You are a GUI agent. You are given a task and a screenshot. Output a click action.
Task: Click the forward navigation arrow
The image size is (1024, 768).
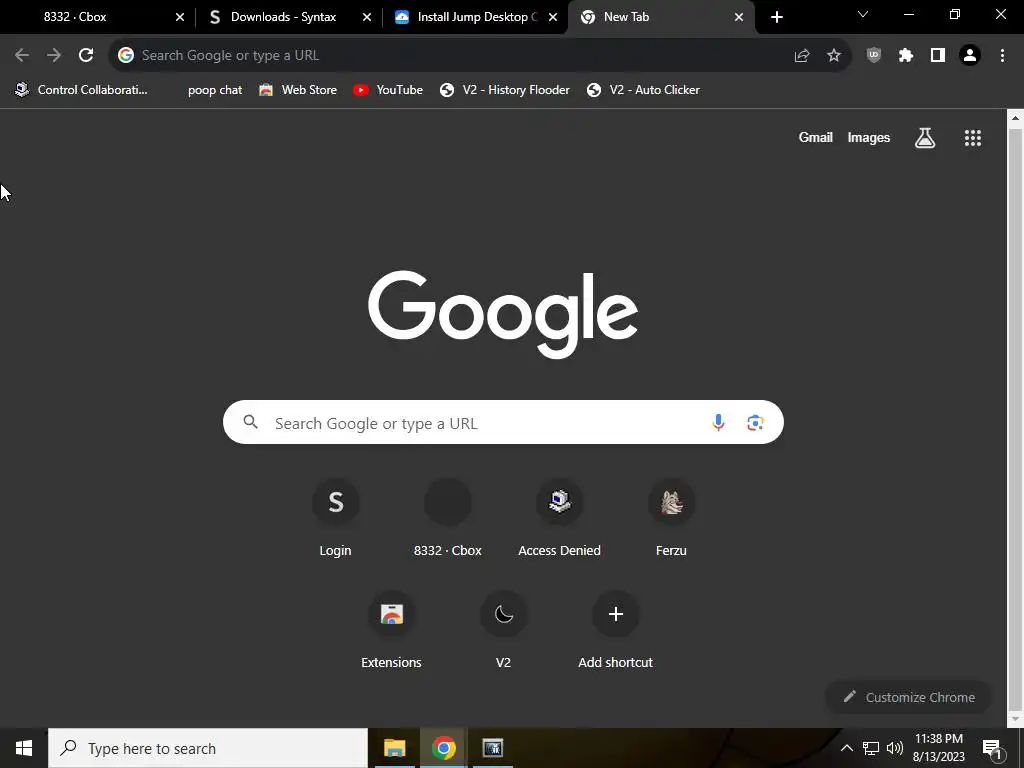pos(54,56)
